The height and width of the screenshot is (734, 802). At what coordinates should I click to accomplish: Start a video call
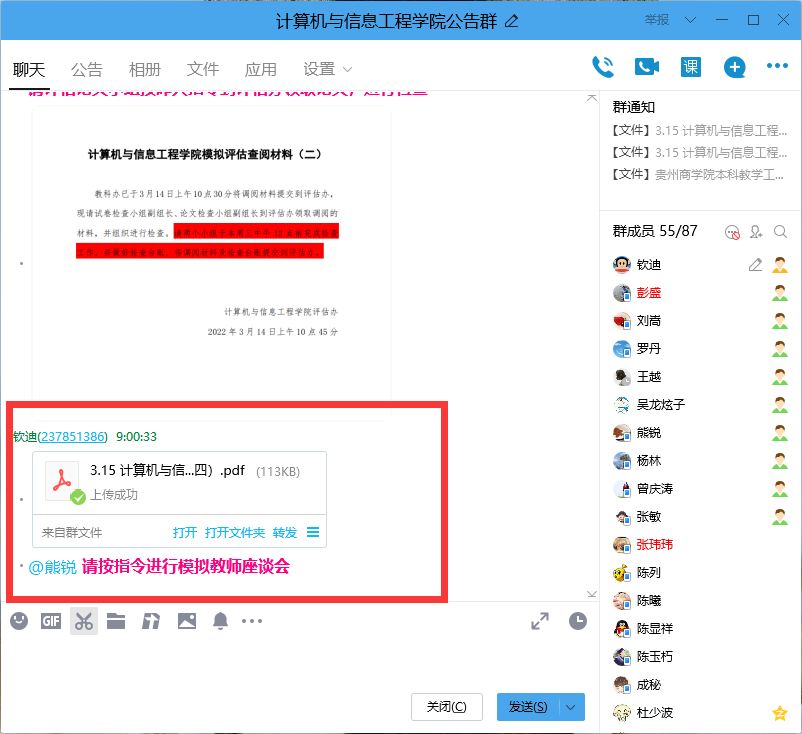[x=645, y=66]
